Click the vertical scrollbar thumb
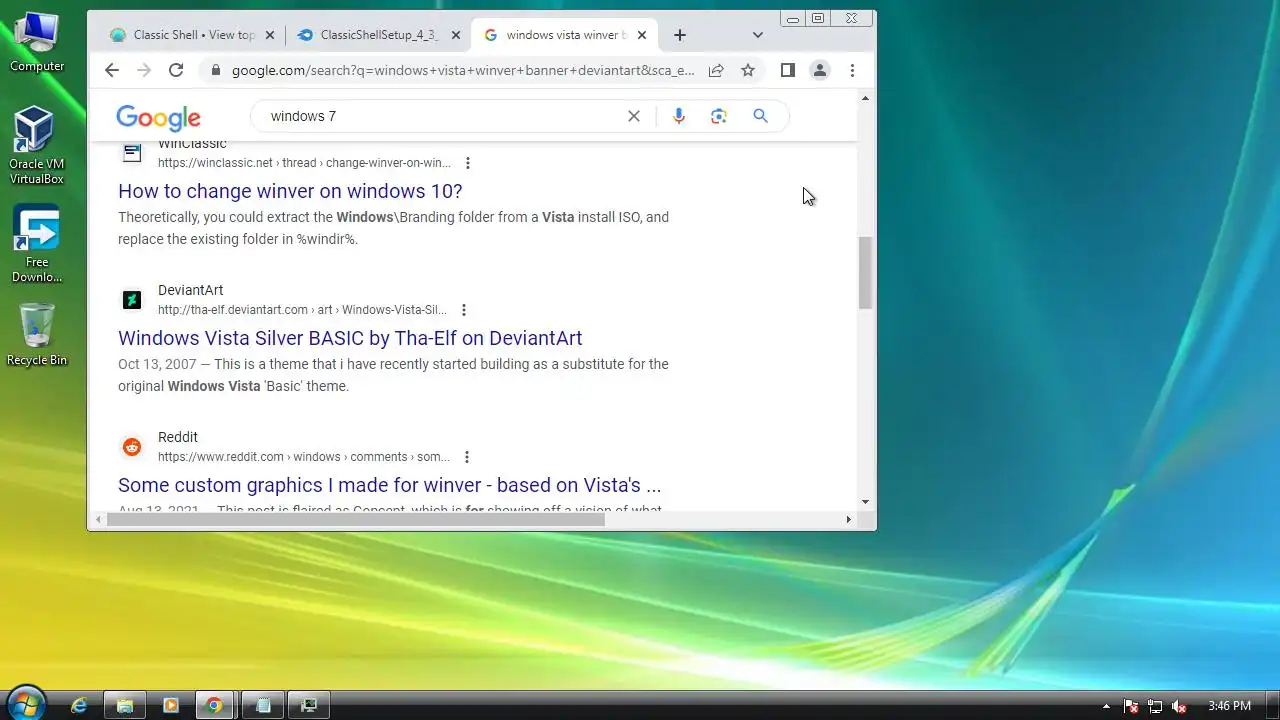This screenshot has height=720, width=1280. 865,273
